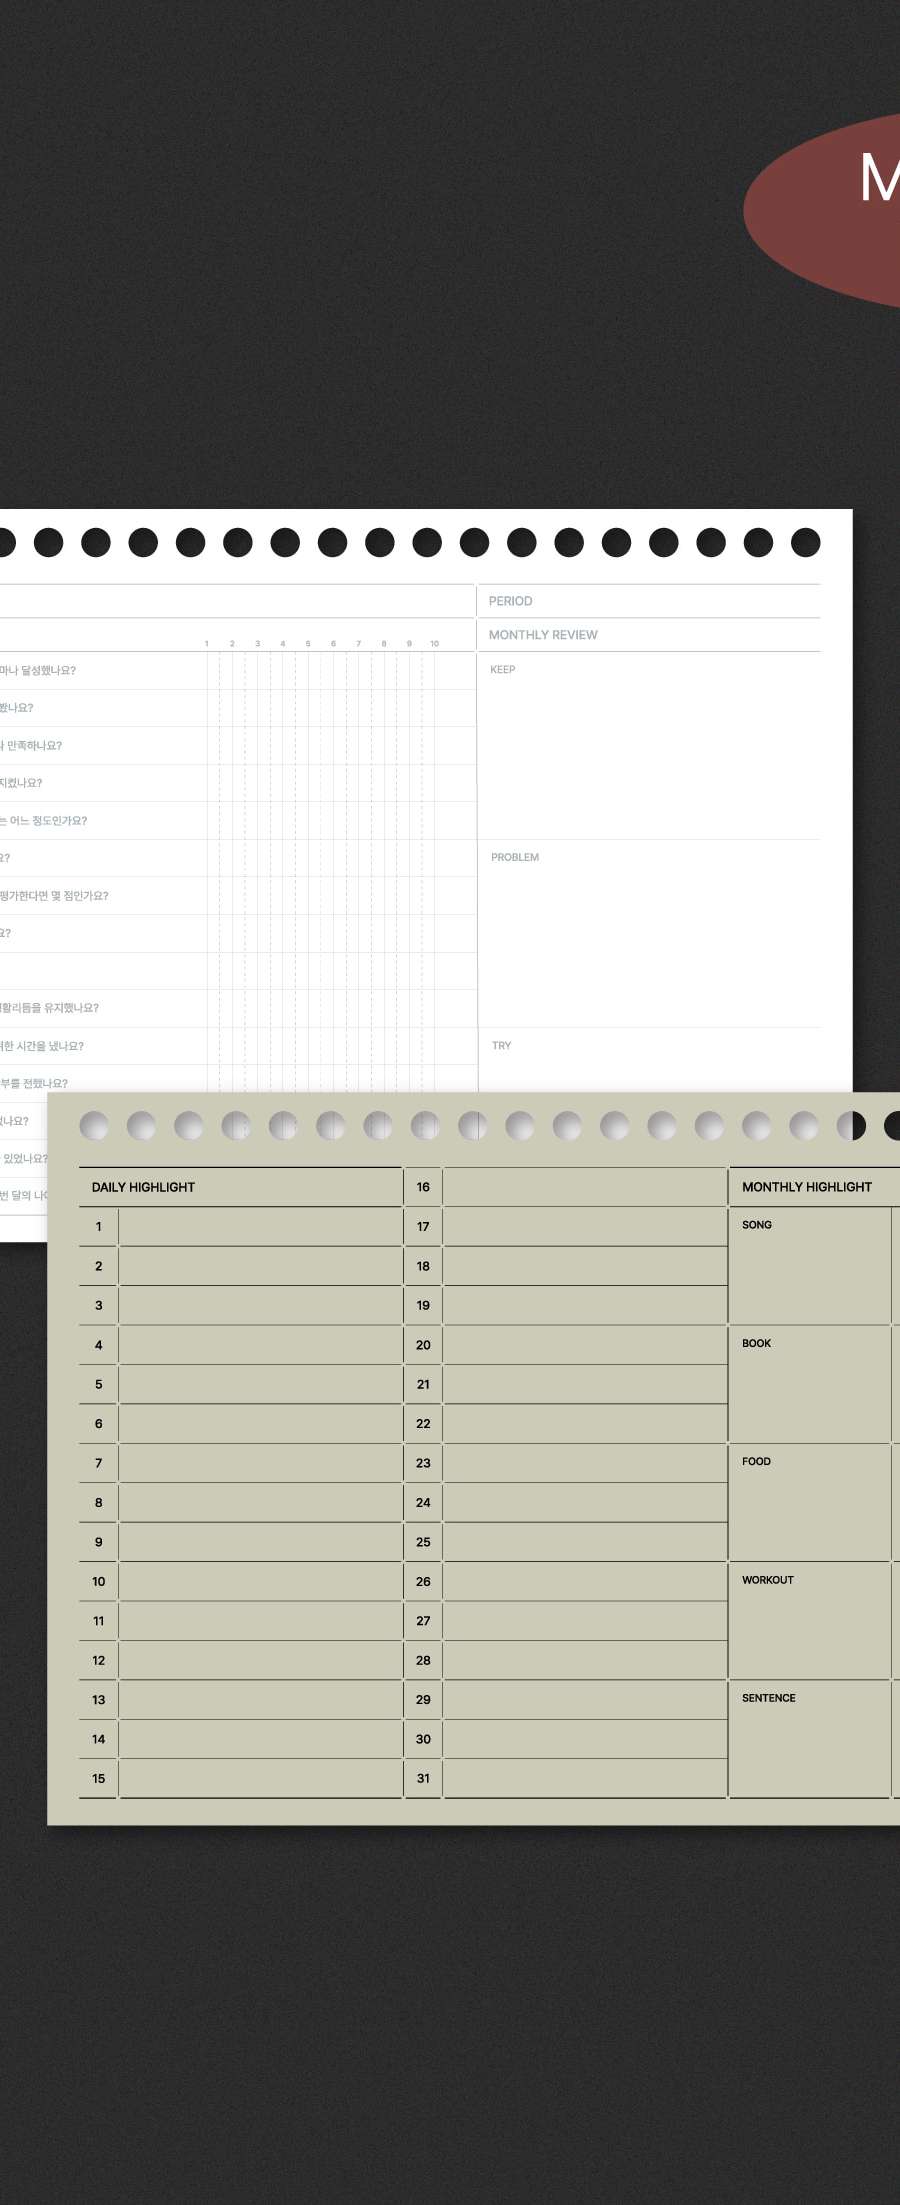
Task: Click day number 22 in highlight list
Action: pyautogui.click(x=423, y=1424)
